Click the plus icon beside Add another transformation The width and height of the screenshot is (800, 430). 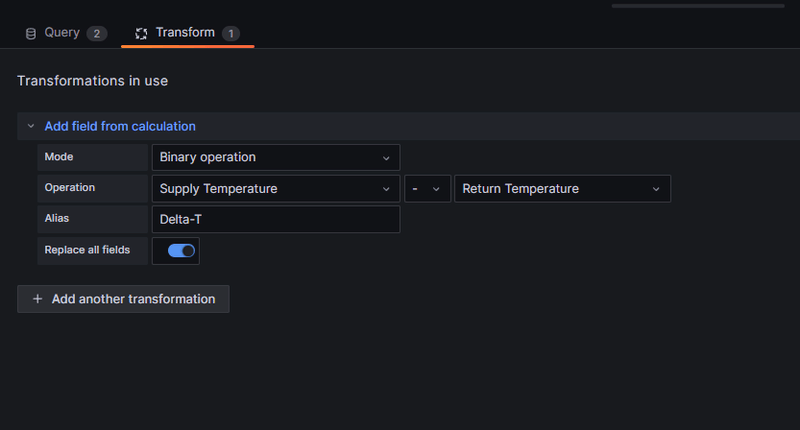tap(38, 299)
